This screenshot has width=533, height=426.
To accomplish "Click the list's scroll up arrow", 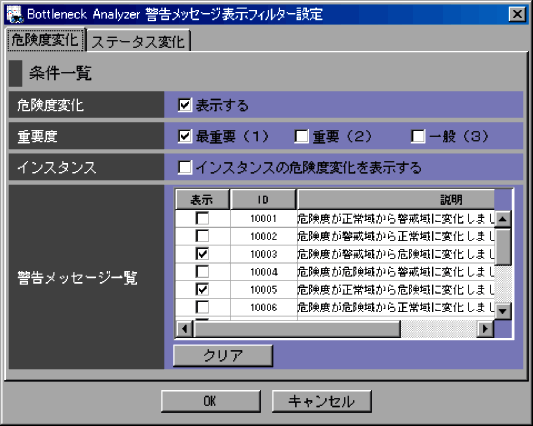I will [x=503, y=219].
